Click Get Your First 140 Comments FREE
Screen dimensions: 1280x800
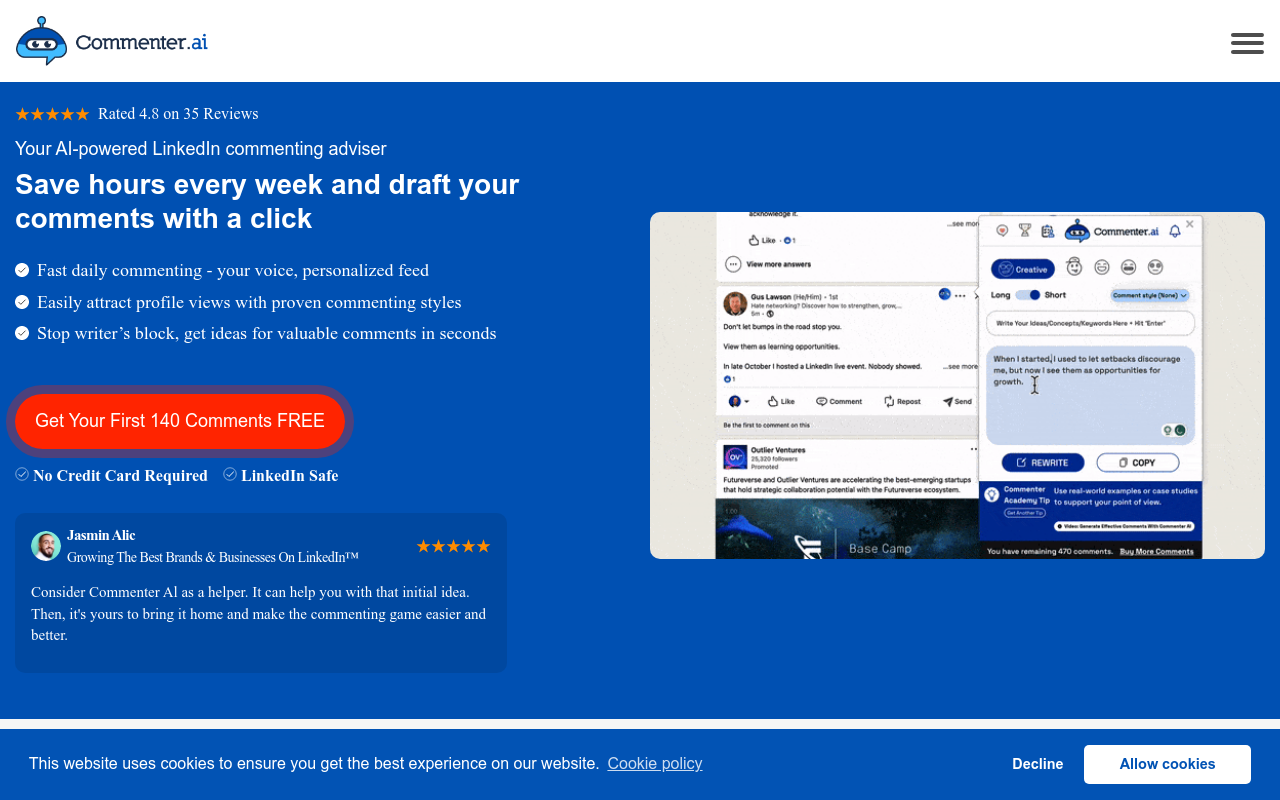[x=180, y=421]
